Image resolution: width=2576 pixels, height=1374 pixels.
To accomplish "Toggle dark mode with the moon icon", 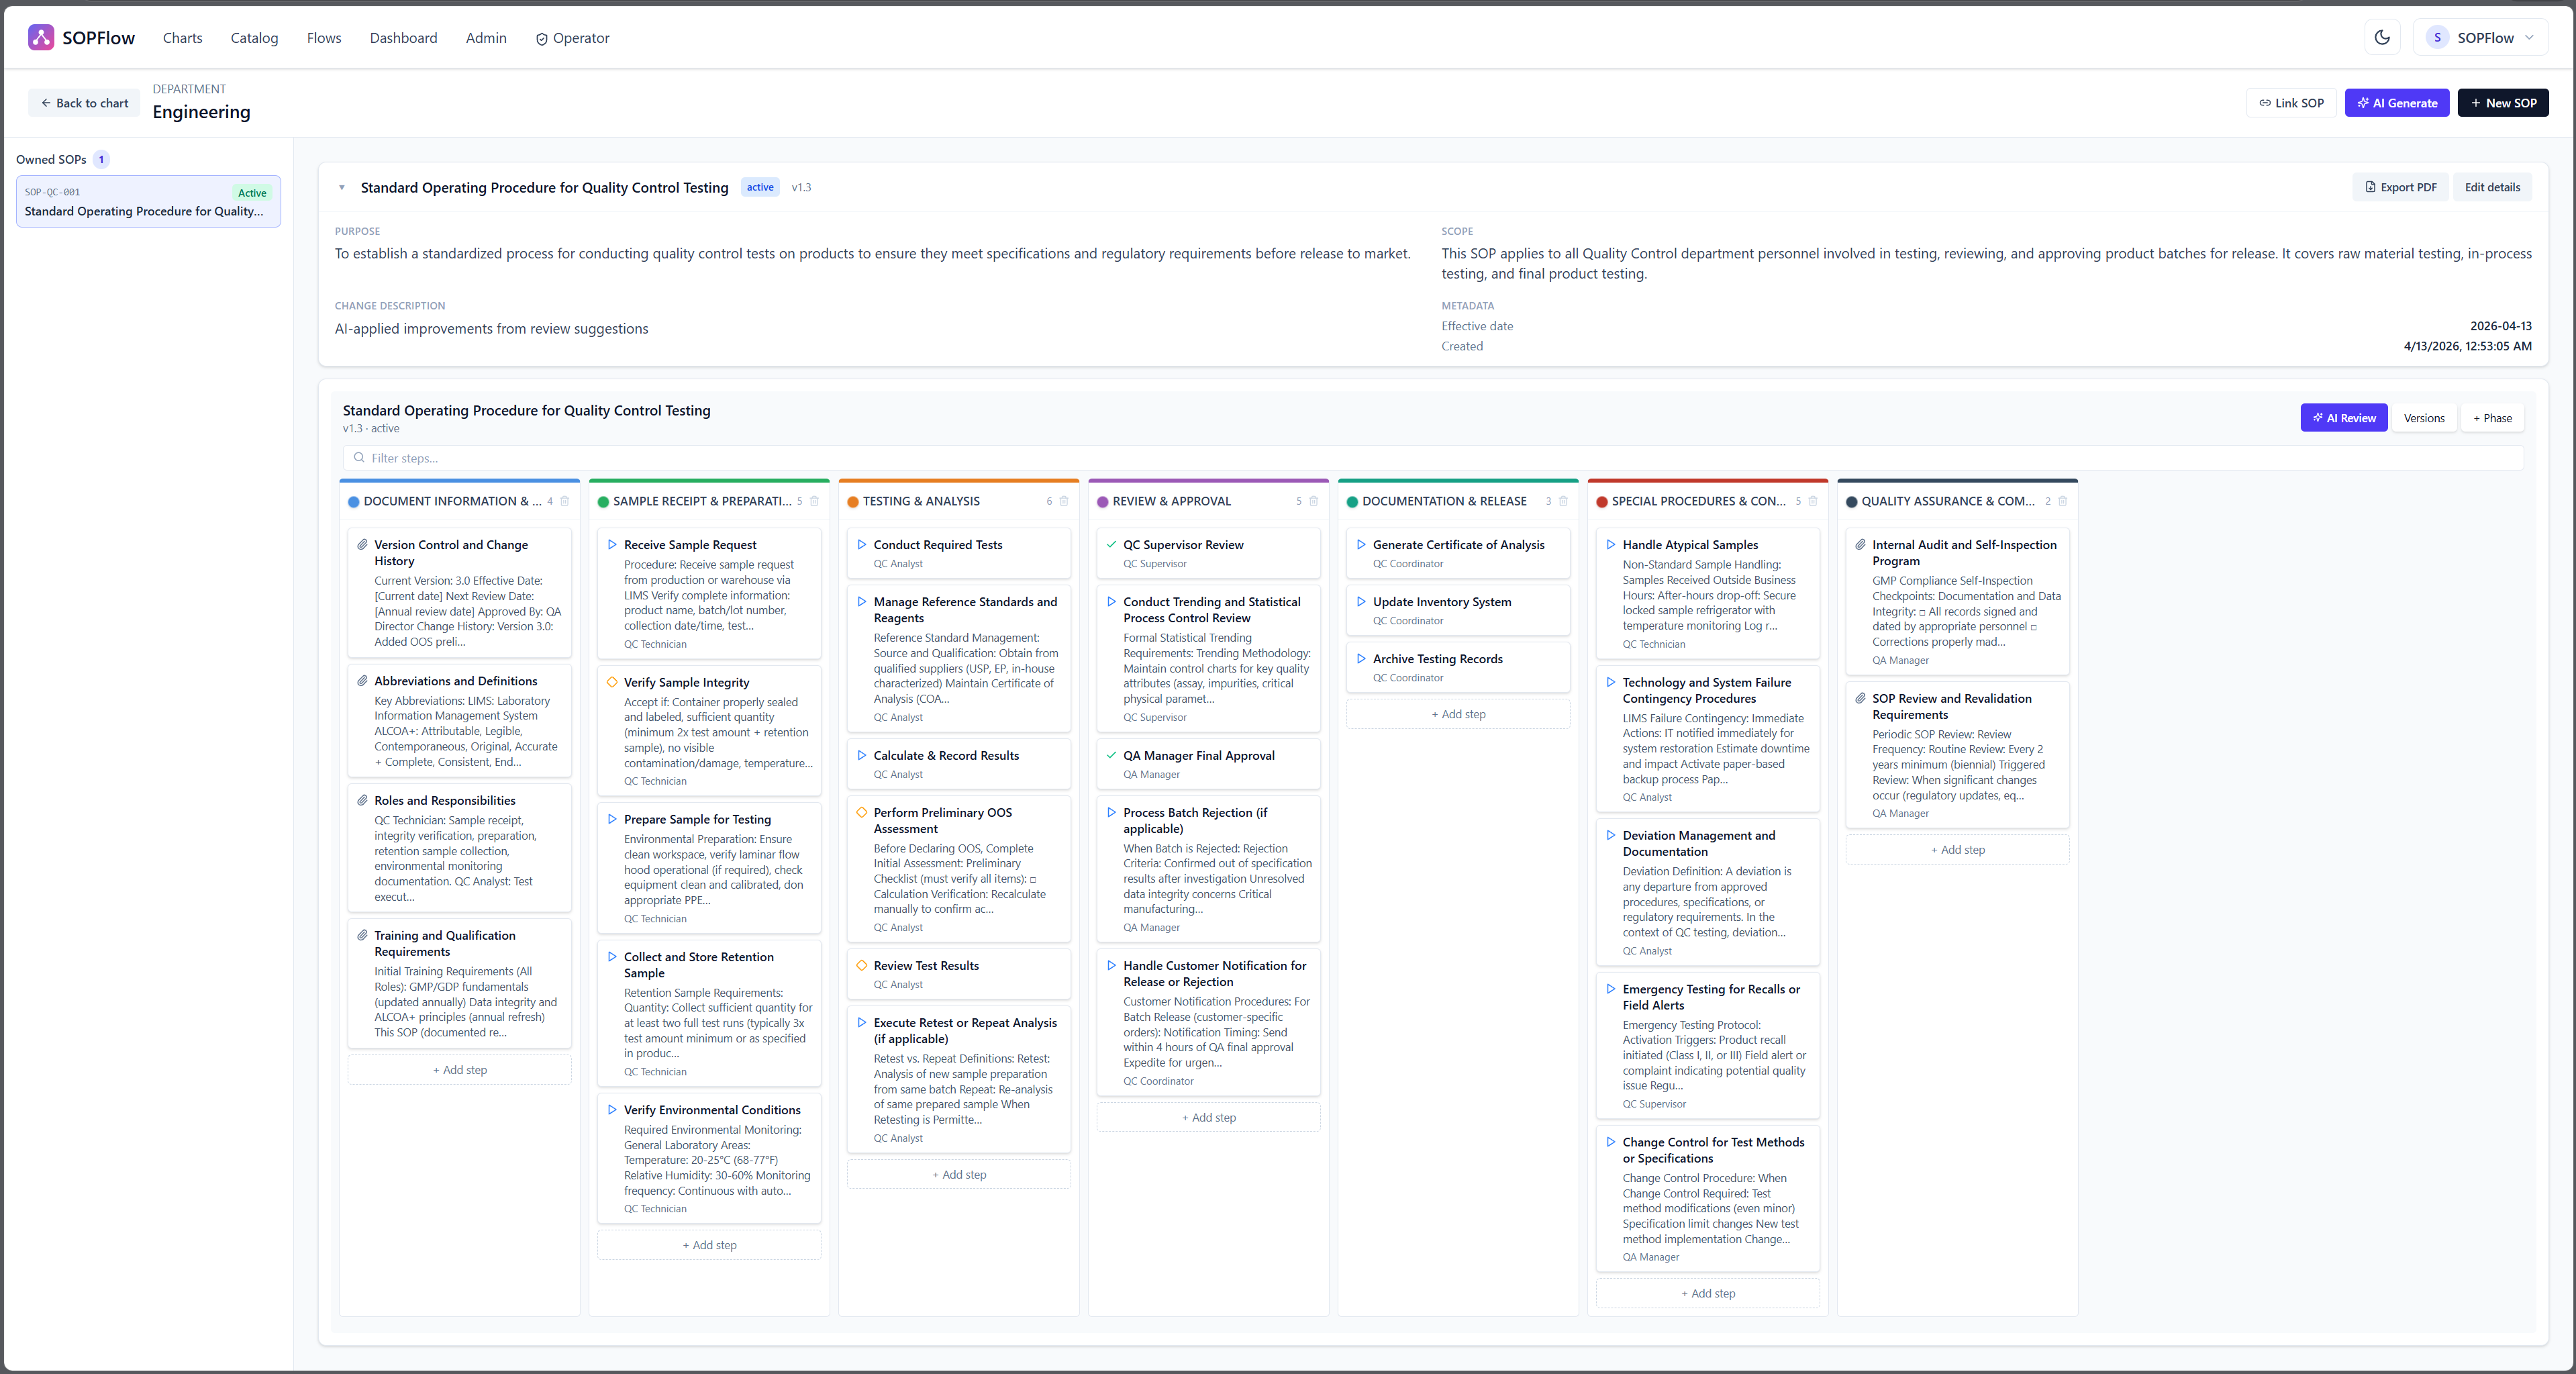I will [2382, 38].
